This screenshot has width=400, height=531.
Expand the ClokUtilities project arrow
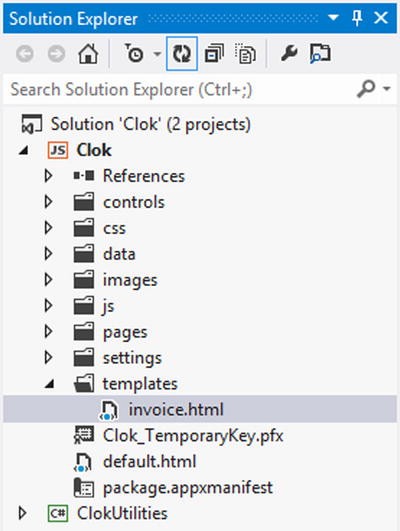(22, 513)
